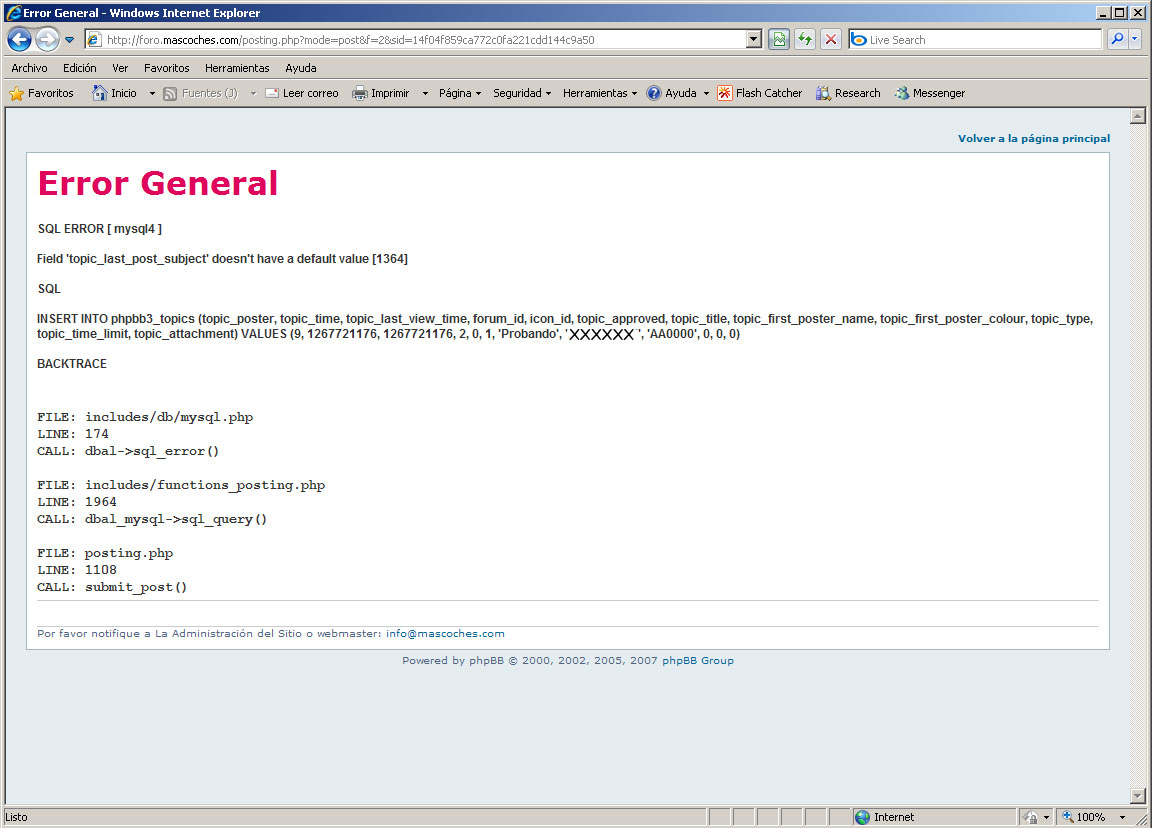Expand the Fuentes dropdown arrow
1152x828 pixels.
(x=253, y=93)
